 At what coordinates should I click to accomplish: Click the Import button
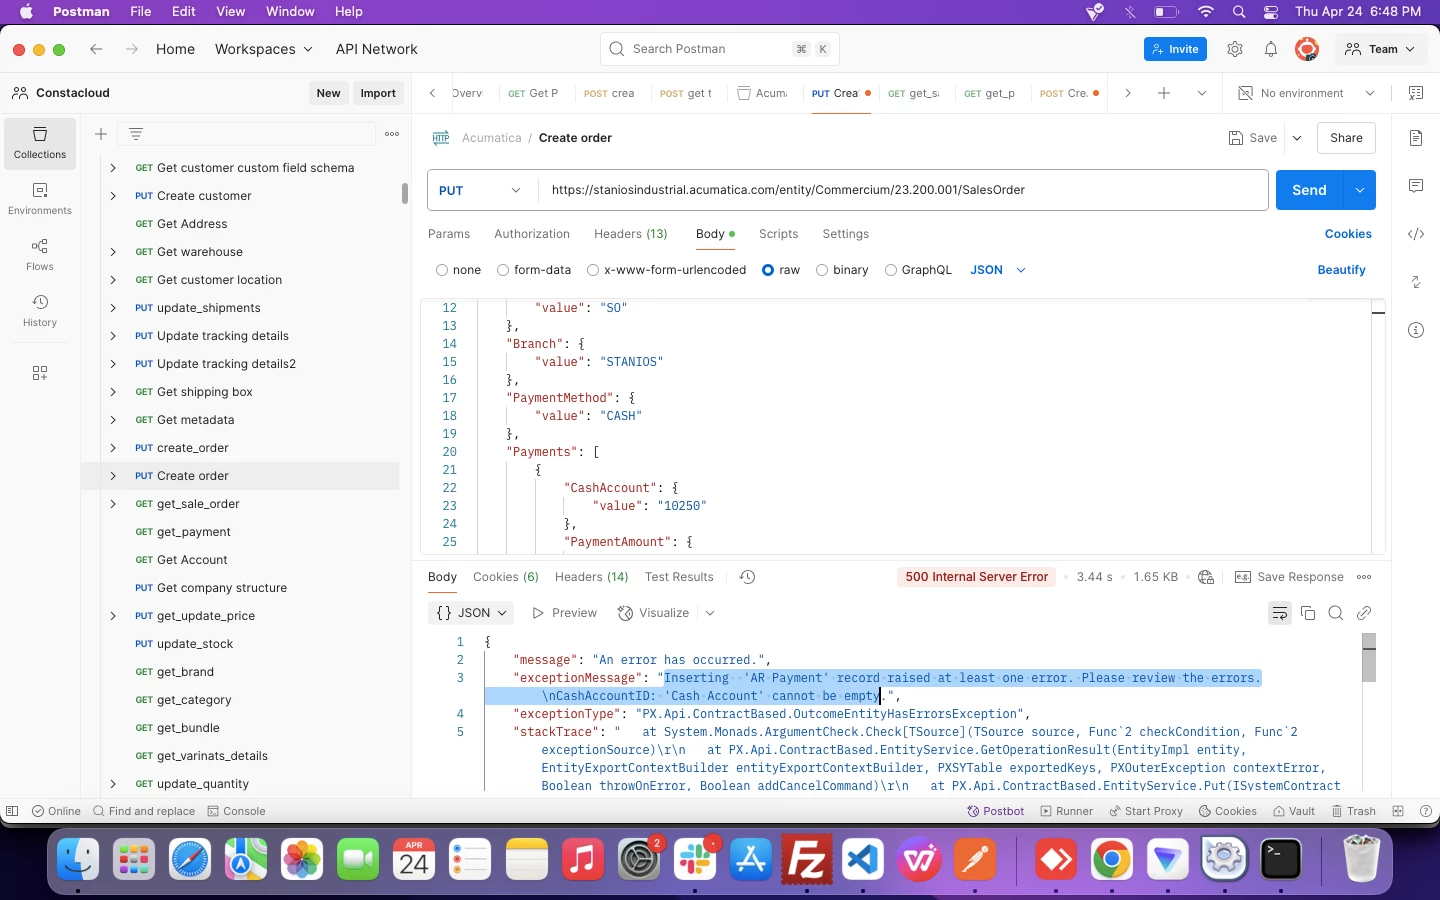[378, 93]
